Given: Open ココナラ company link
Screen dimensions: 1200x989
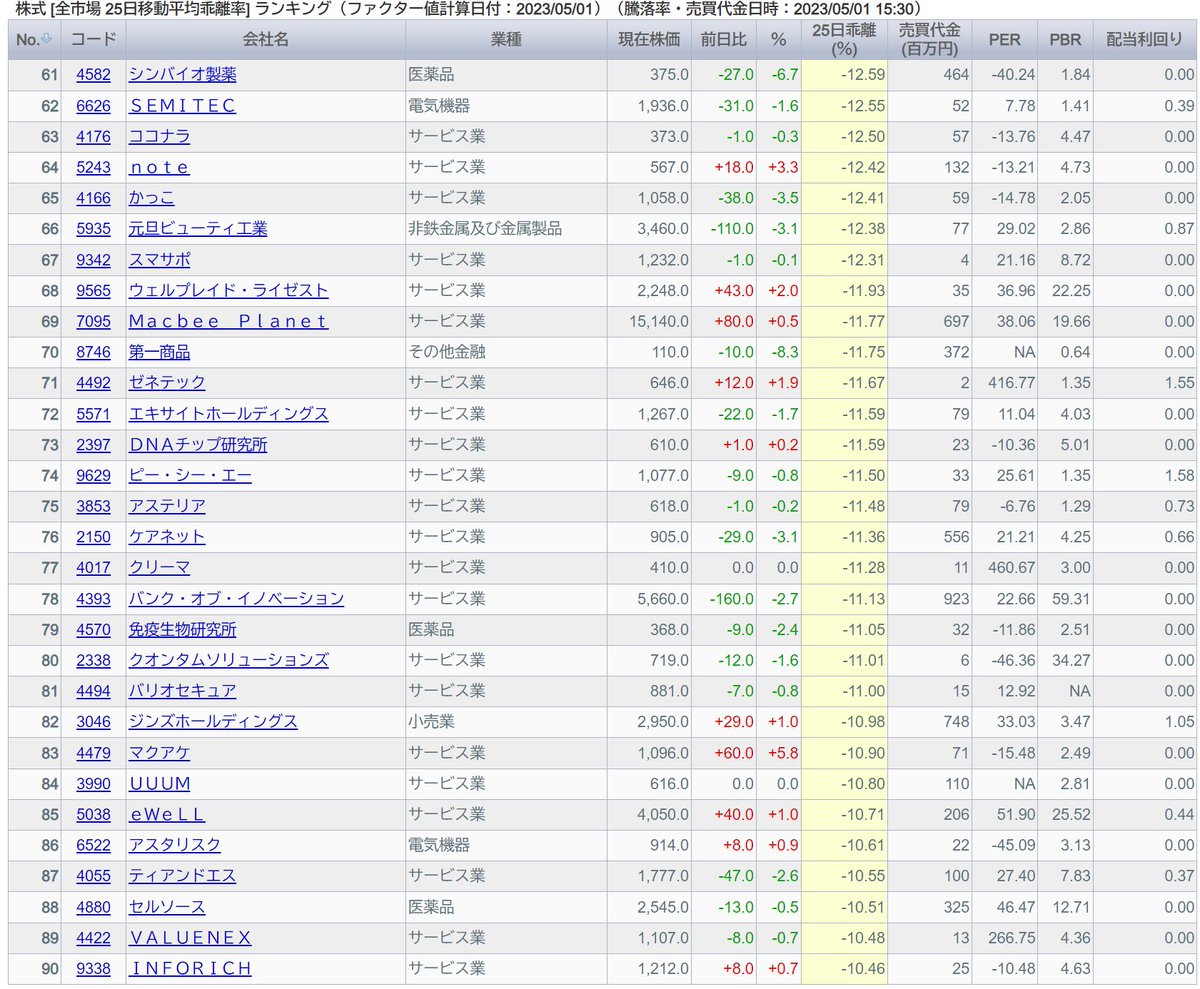Looking at the screenshot, I should (x=159, y=137).
